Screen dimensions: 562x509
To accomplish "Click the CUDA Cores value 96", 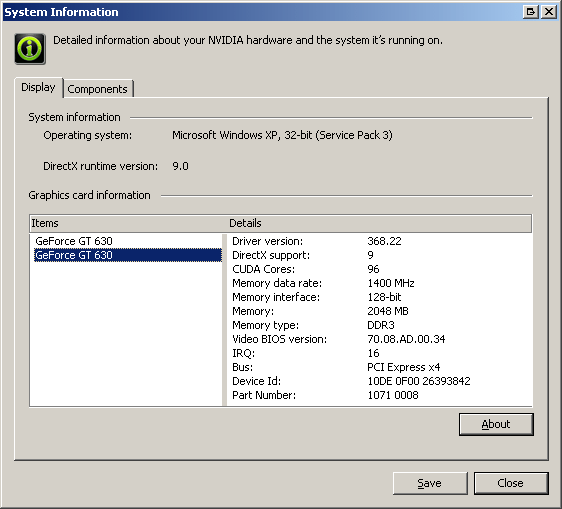I will coord(373,269).
